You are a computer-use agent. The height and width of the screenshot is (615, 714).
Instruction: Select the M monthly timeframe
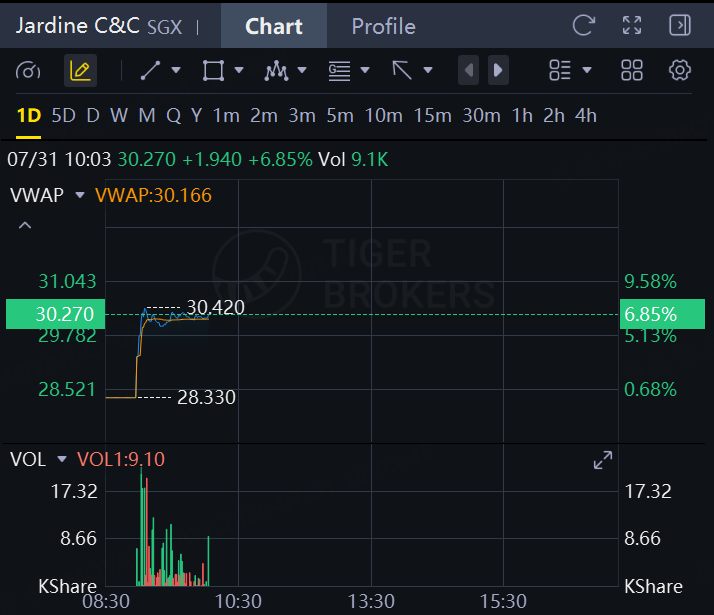(x=147, y=116)
